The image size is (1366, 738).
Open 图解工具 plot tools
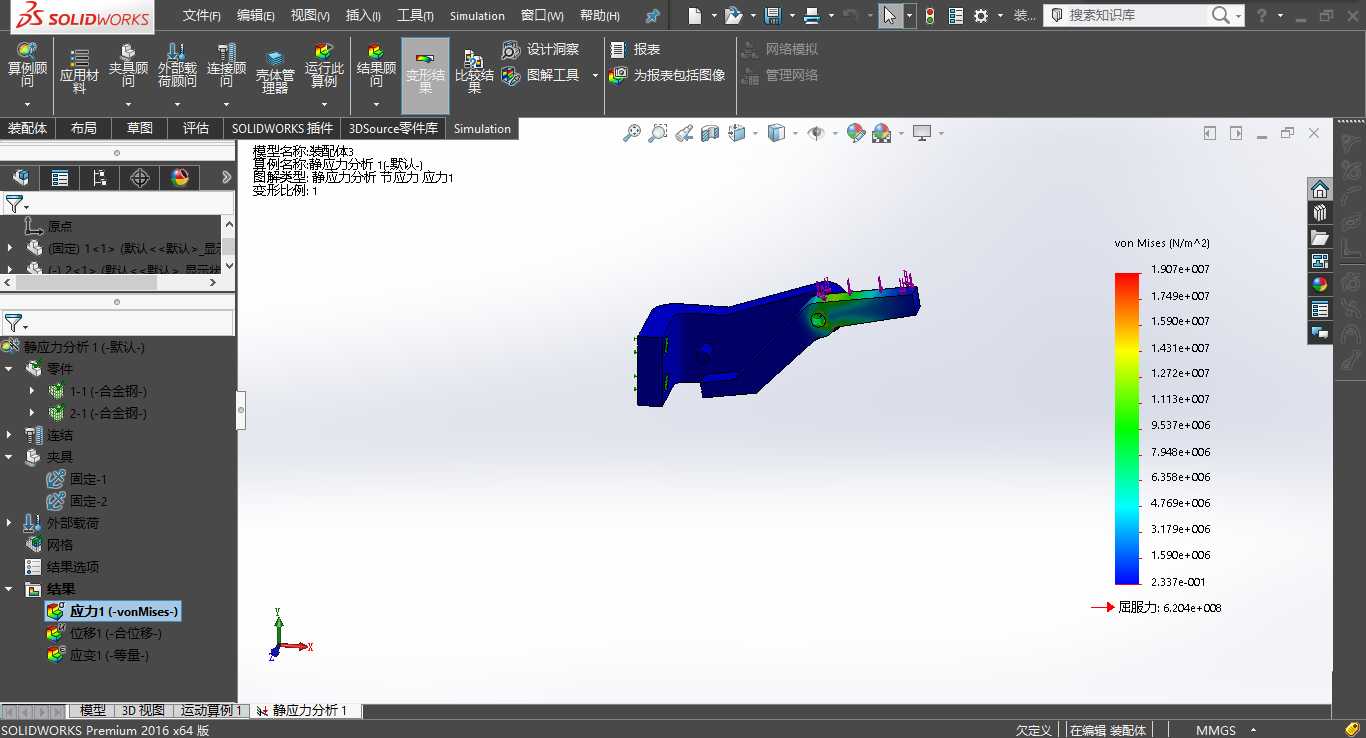(x=541, y=75)
